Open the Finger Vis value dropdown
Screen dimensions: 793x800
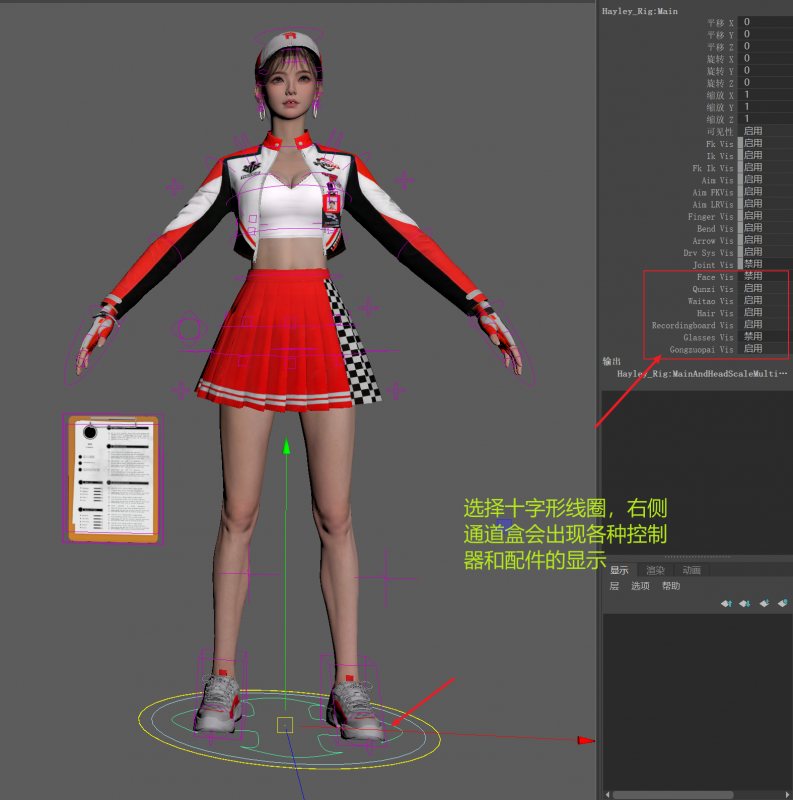pos(765,216)
